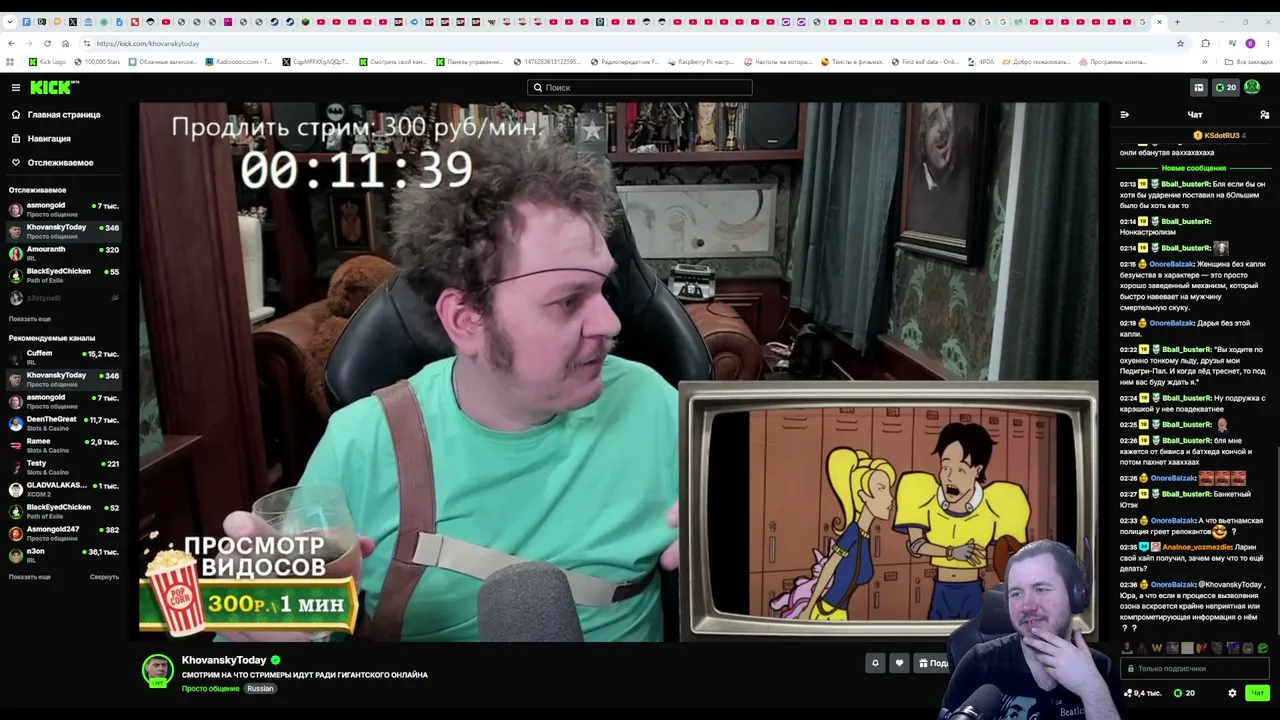Select the Russian language tag
This screenshot has width=1280, height=720.
click(x=260, y=689)
